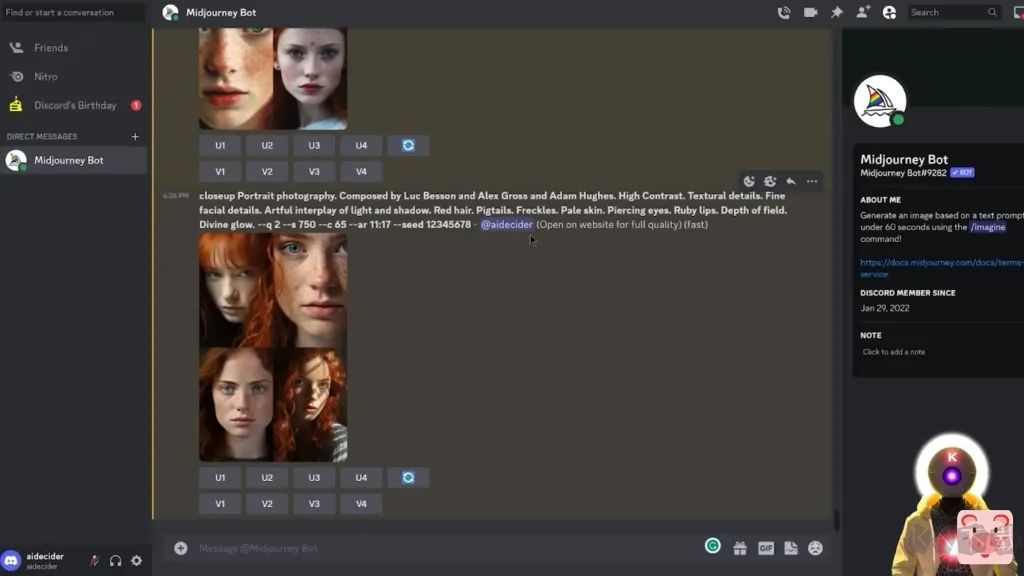Start a voice call with Midjourney Bot
Viewport: 1024px width, 576px height.
(784, 13)
